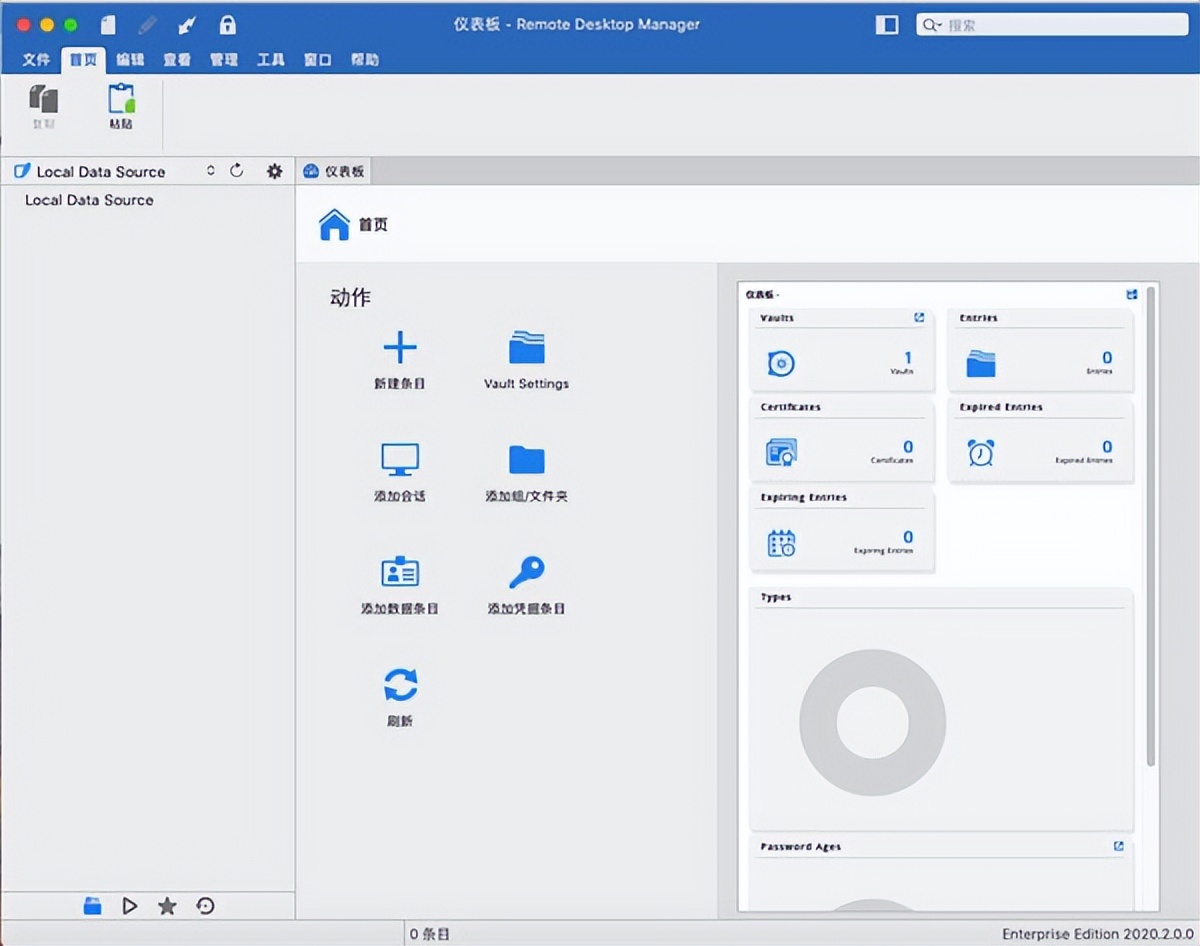Click the Add Credential Entry key icon

point(526,572)
